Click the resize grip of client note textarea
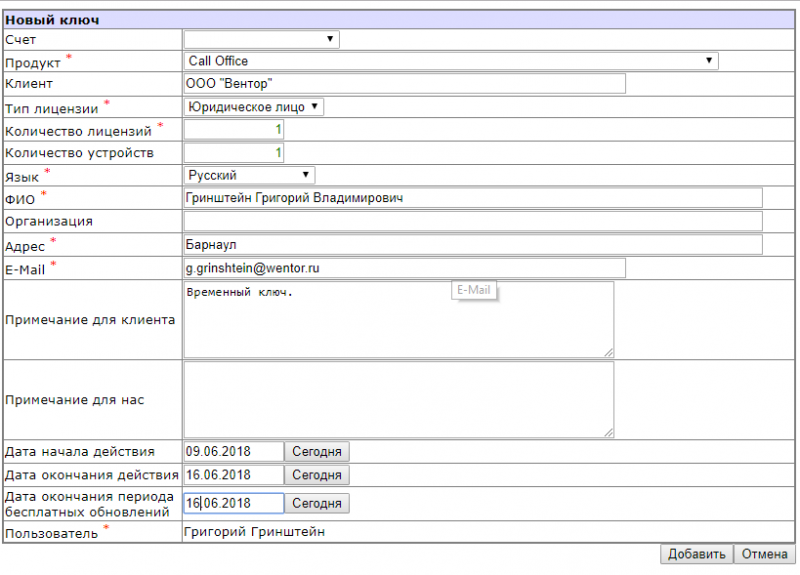800x575 pixels. pyautogui.click(x=609, y=353)
